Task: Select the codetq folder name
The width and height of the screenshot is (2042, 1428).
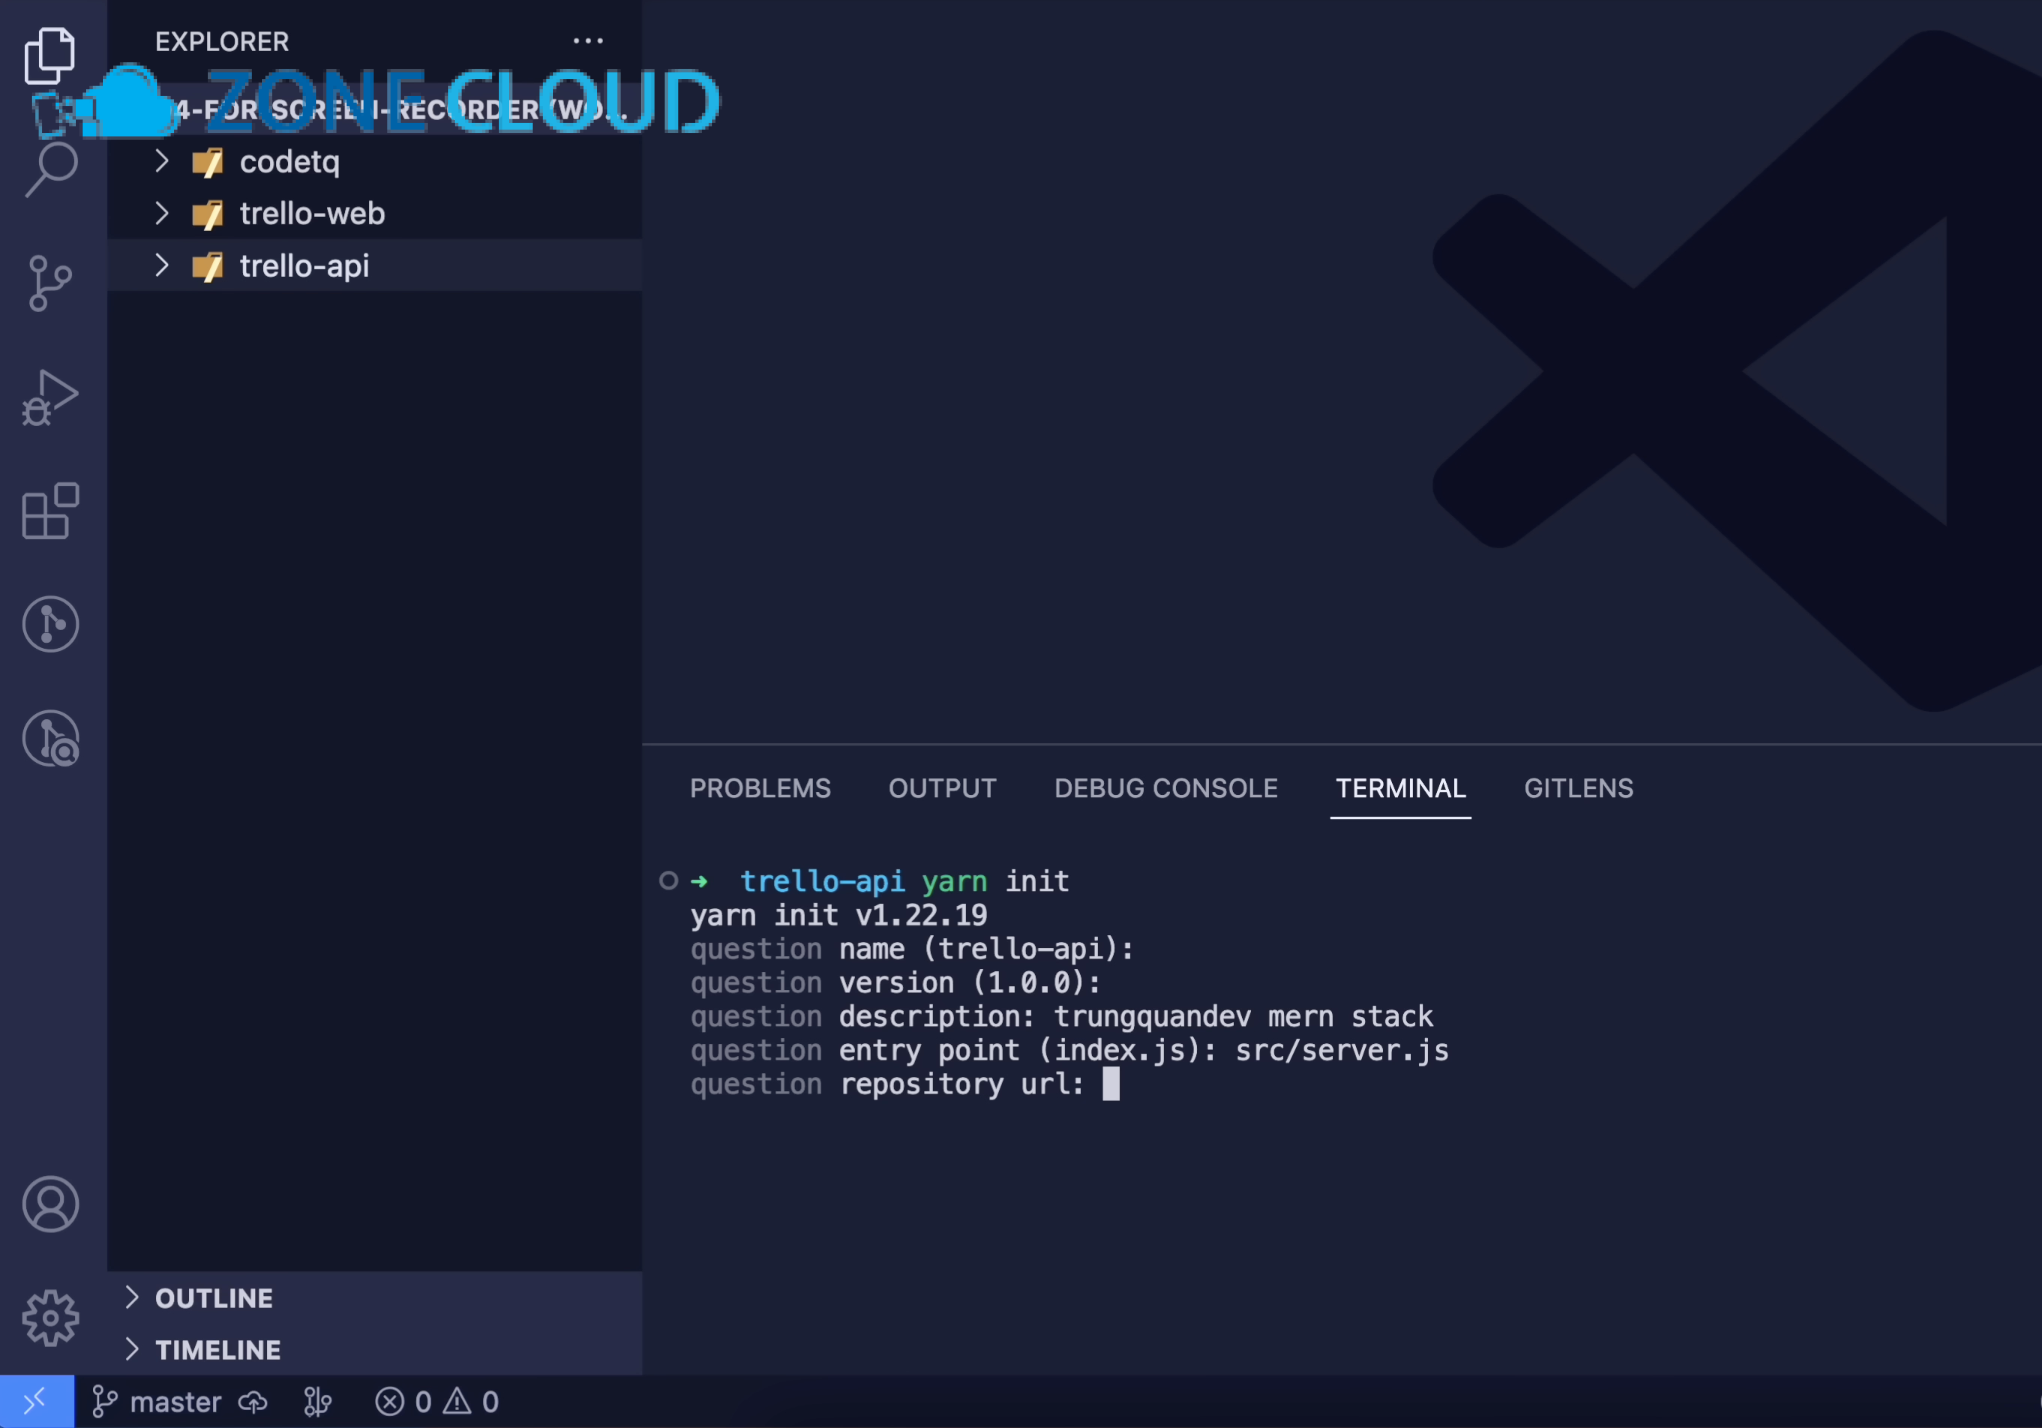Action: coord(290,162)
